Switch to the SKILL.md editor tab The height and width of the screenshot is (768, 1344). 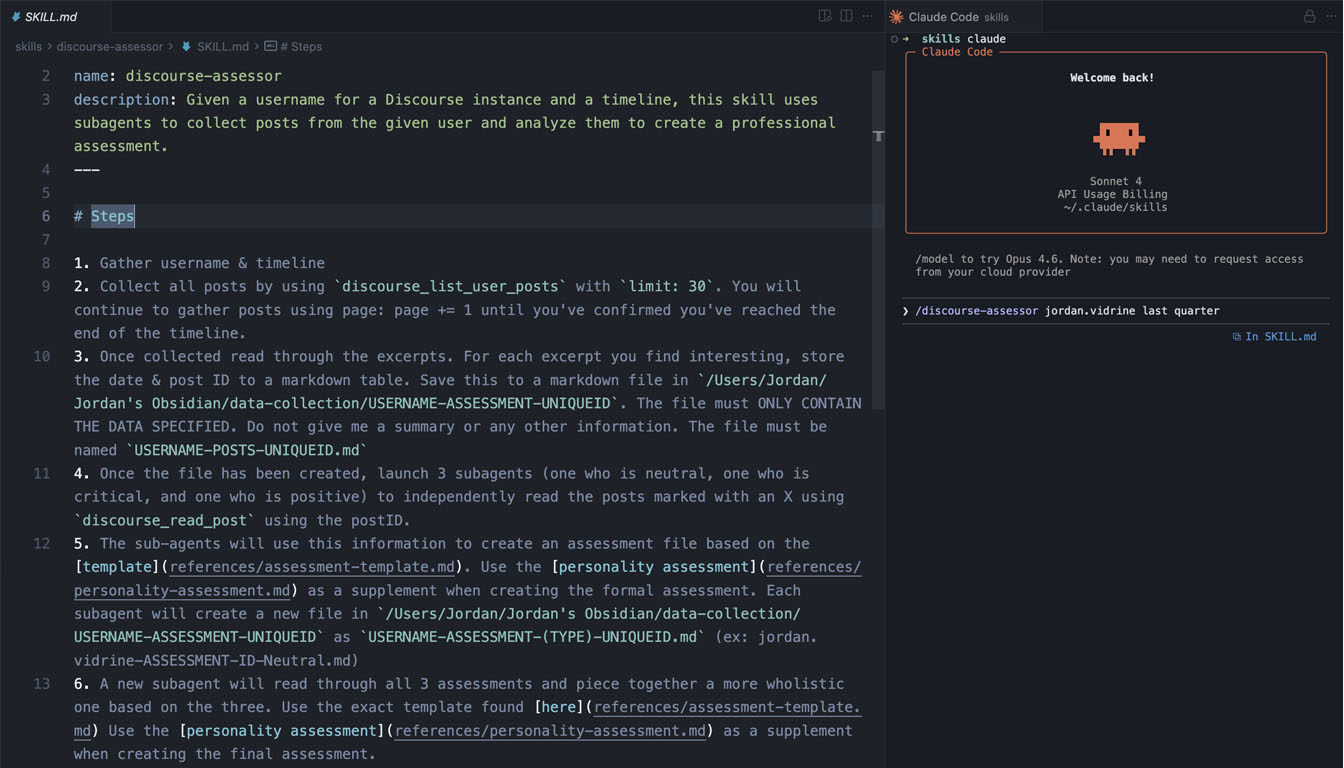50,16
